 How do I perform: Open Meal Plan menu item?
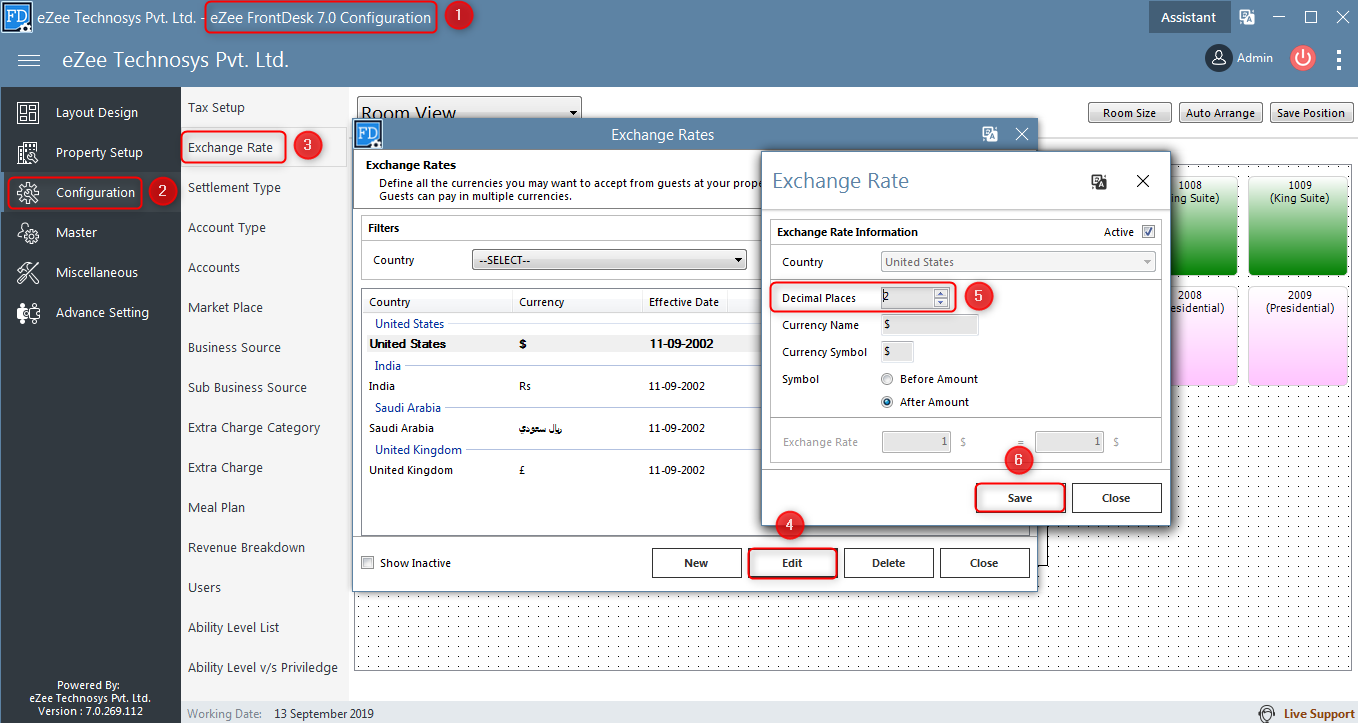tap(216, 508)
